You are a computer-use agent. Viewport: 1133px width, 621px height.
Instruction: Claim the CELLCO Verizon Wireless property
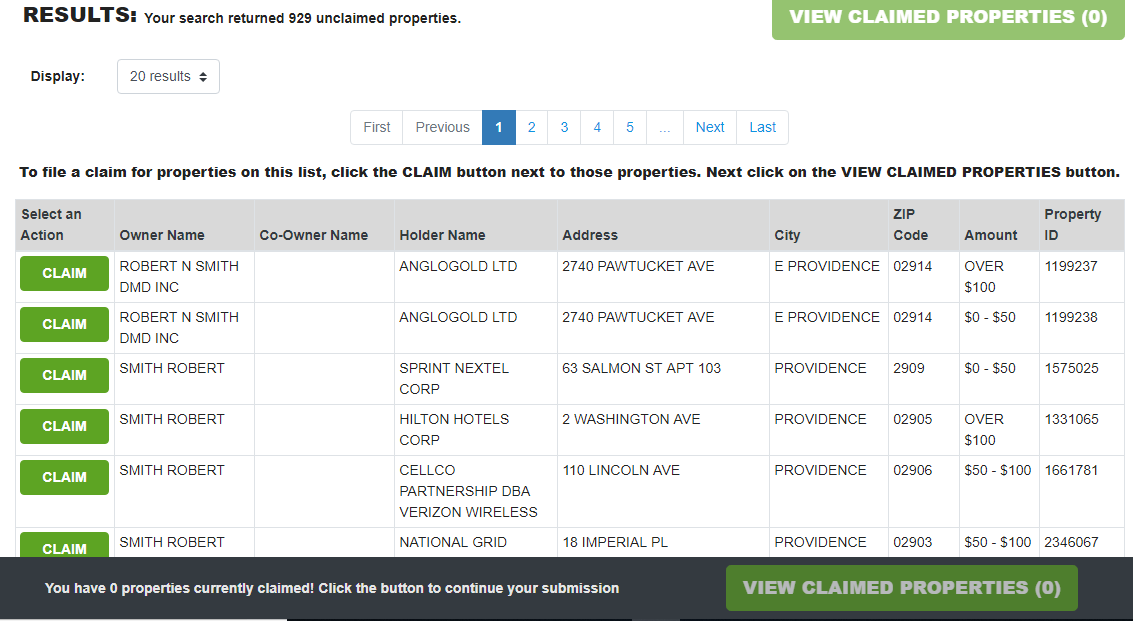tap(64, 477)
